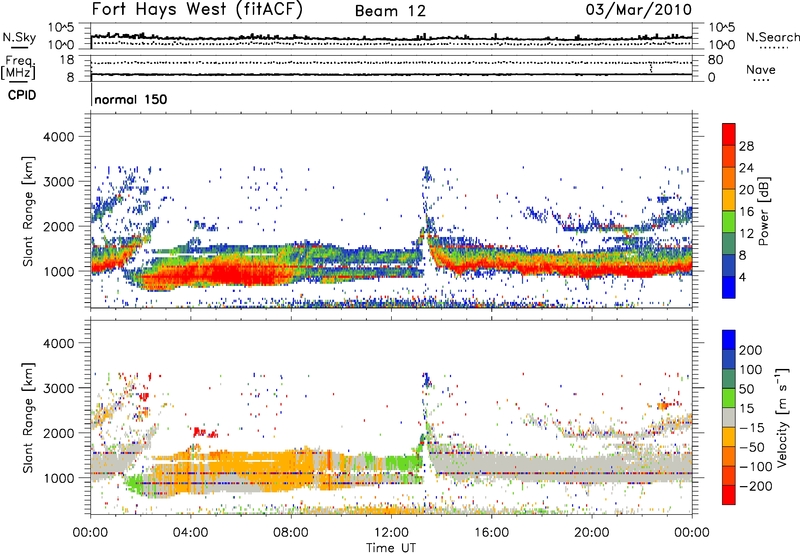Click the "18" frequency axis tick

(66, 60)
